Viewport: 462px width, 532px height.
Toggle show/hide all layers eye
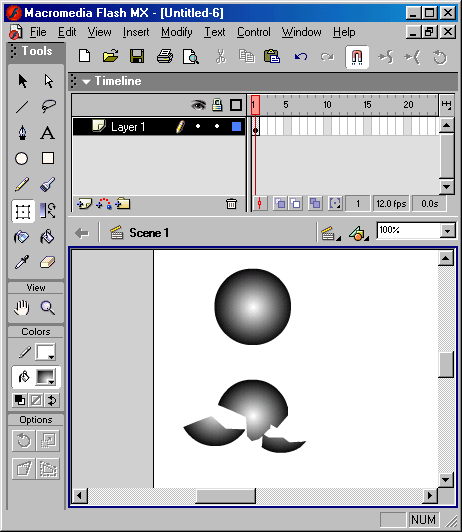(x=198, y=105)
